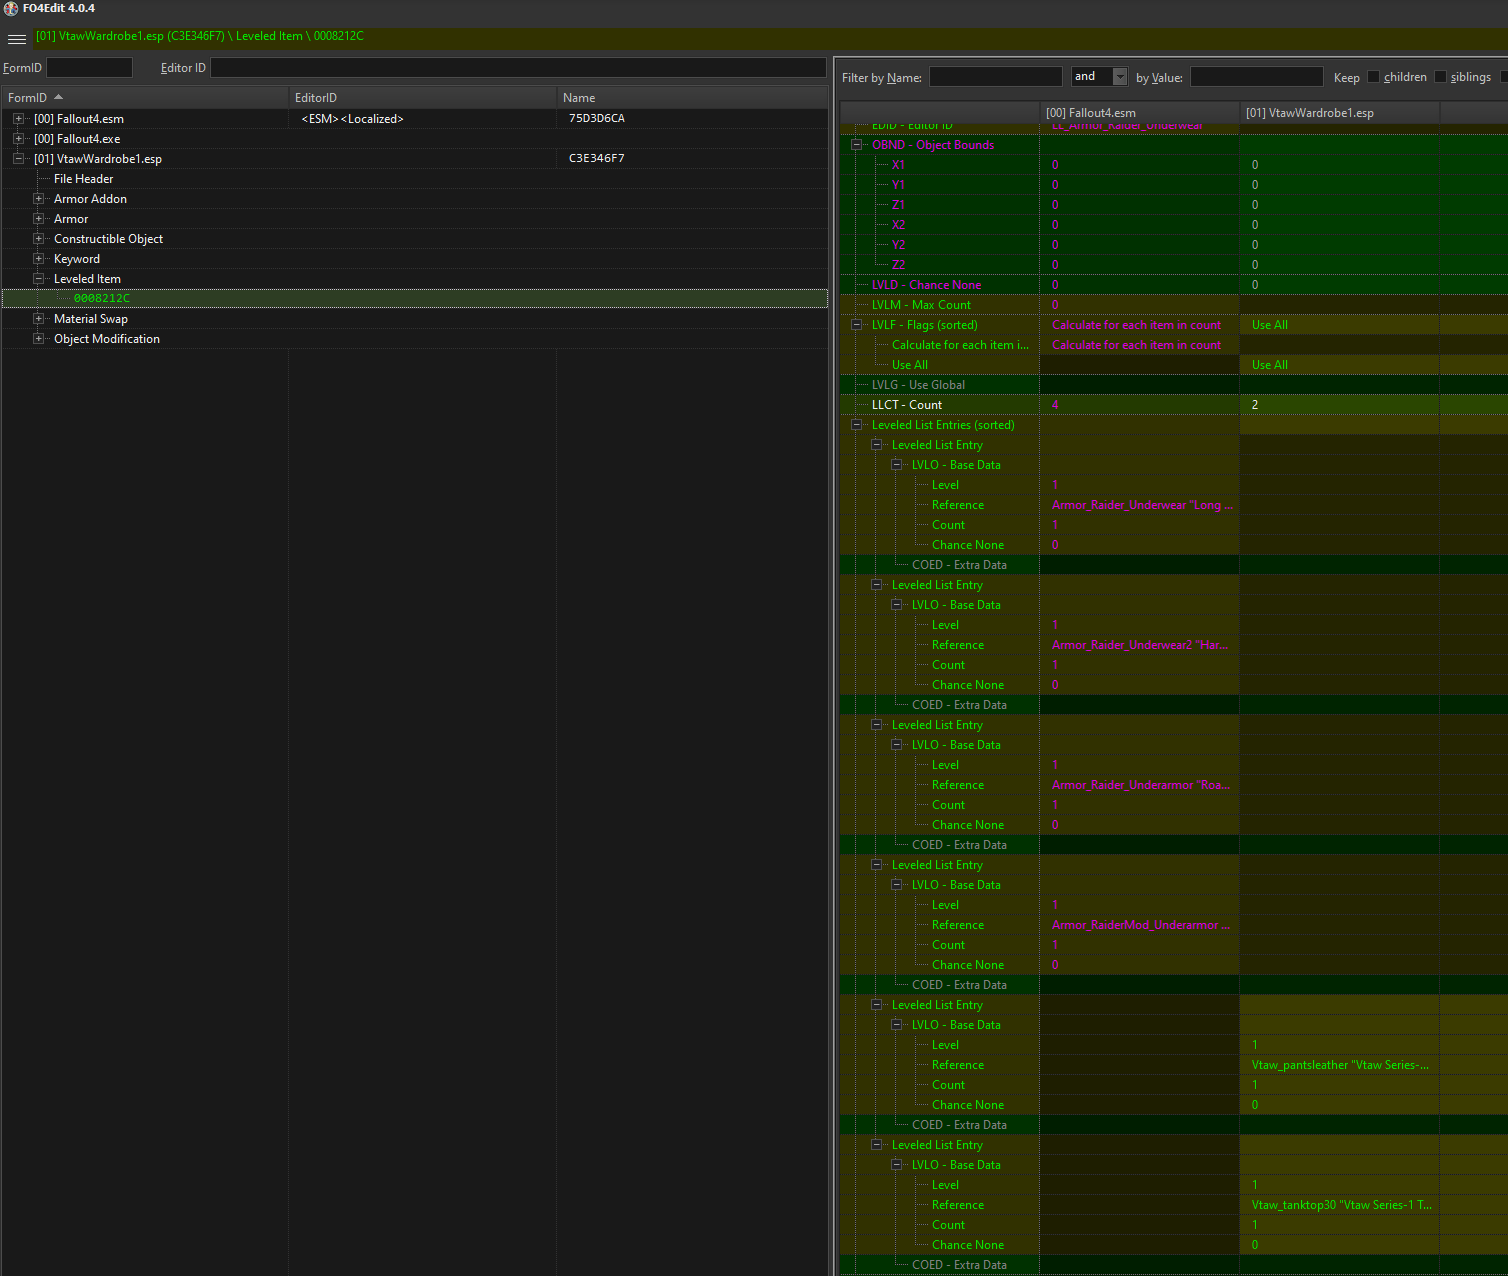Open the hamburger main menu icon
Viewport: 1508px width, 1276px height.
17,39
